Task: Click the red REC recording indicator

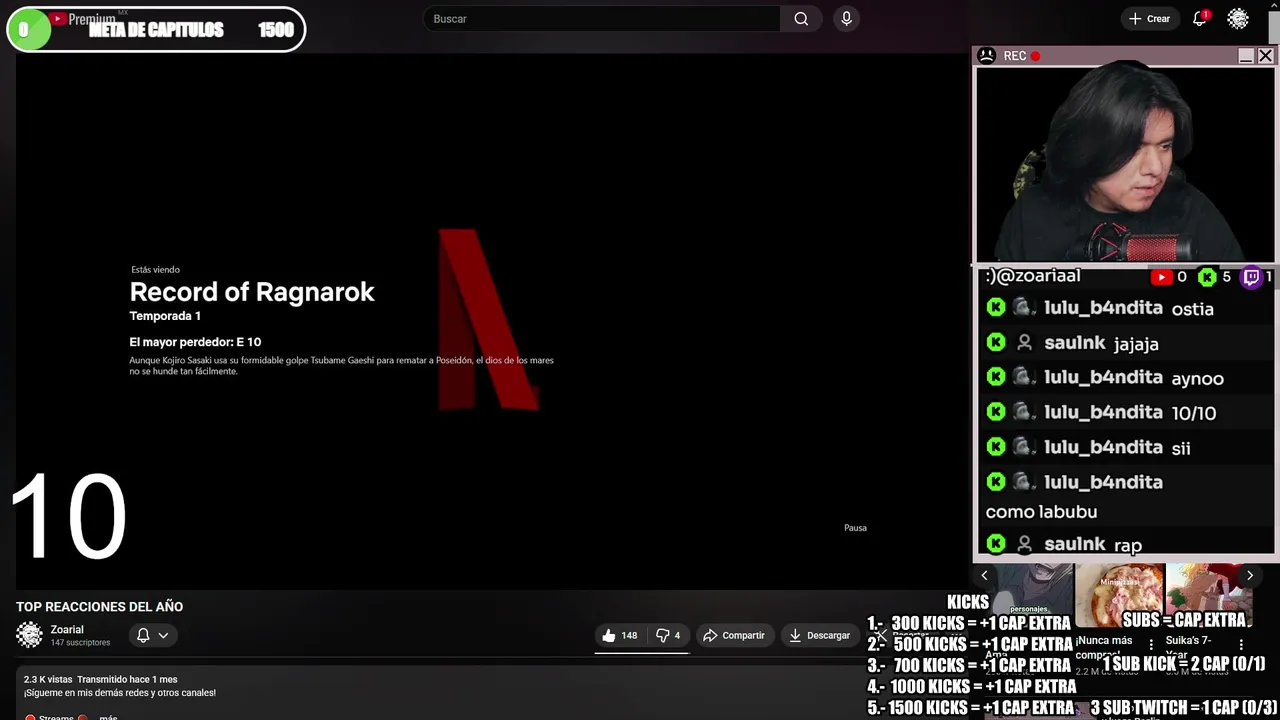Action: click(1036, 56)
